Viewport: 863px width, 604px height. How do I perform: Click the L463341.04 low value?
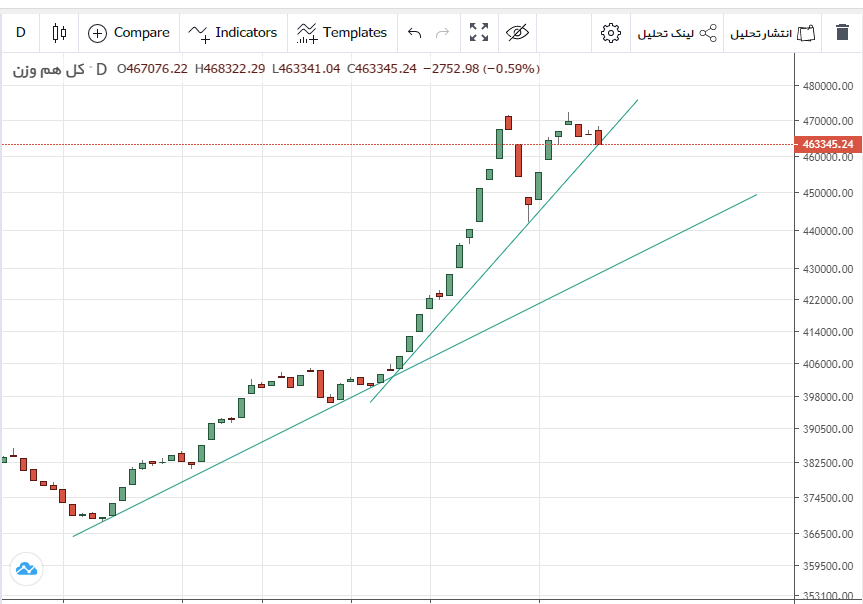(x=306, y=69)
